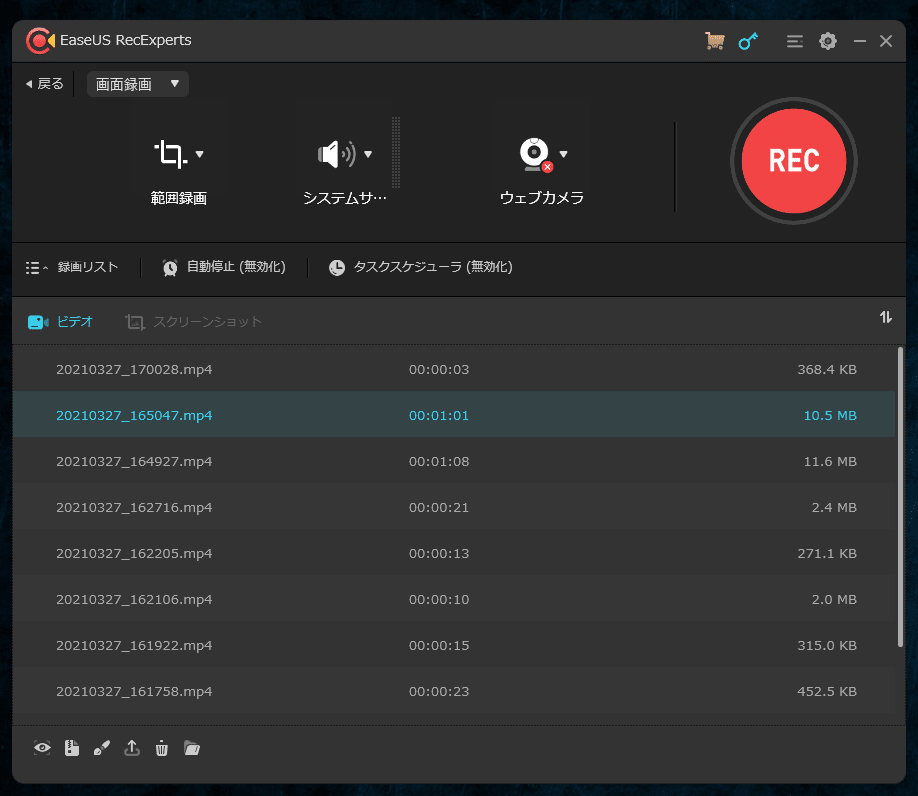Viewport: 918px width, 796px height.
Task: Select 20210327_162106.mp4 recording
Action: click(454, 599)
